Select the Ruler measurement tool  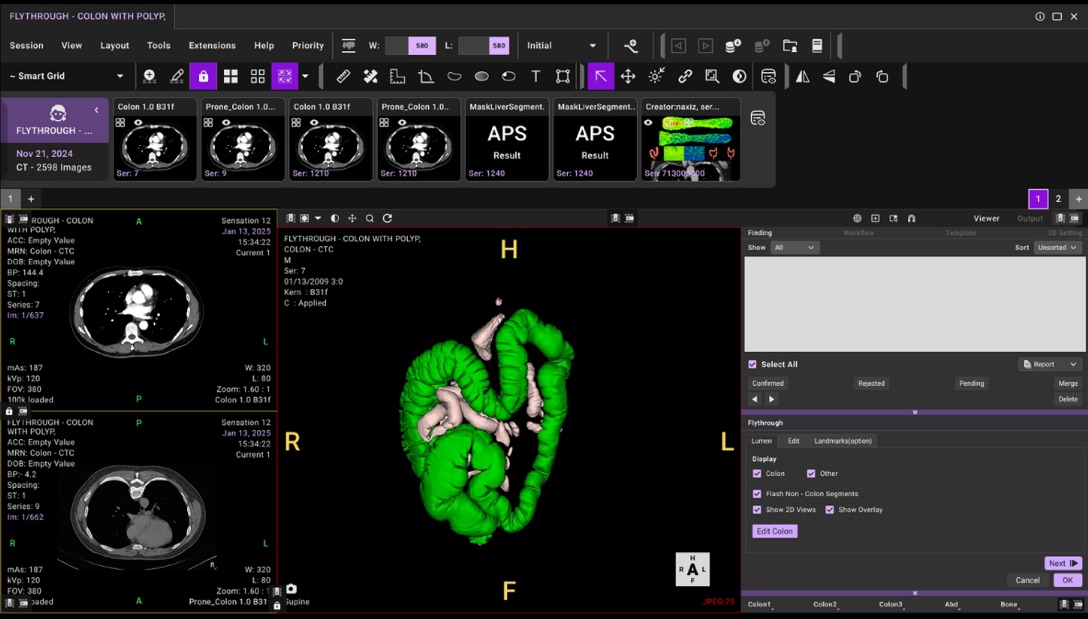[343, 76]
